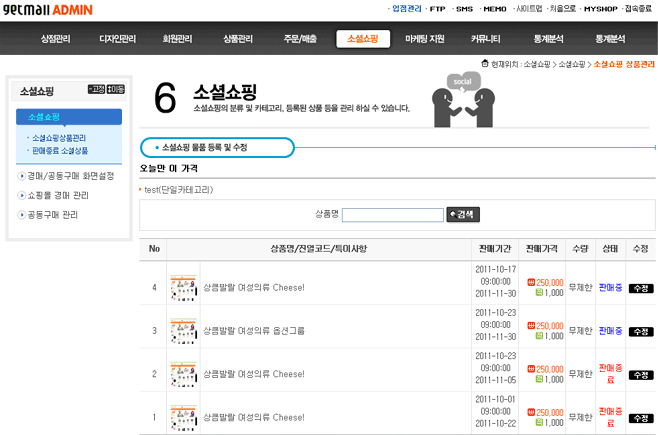Click the 상품명 search input field

pyautogui.click(x=392, y=214)
